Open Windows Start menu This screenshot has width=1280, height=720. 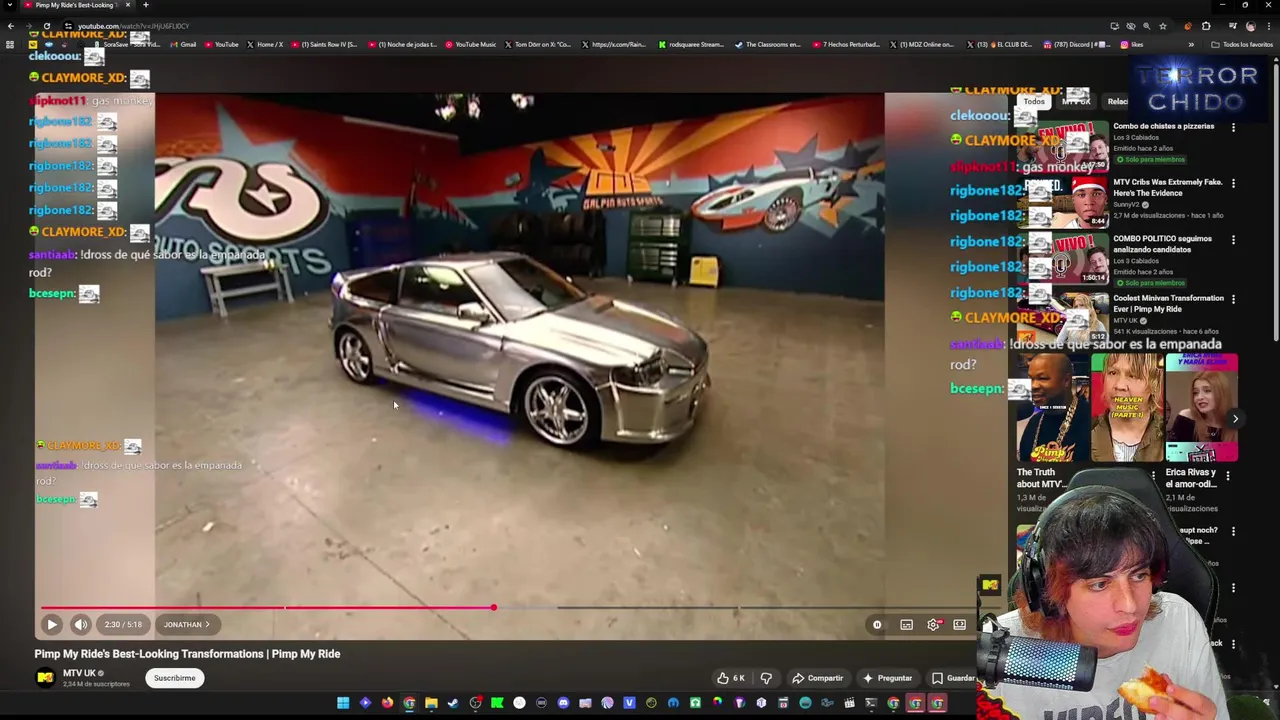[343, 704]
